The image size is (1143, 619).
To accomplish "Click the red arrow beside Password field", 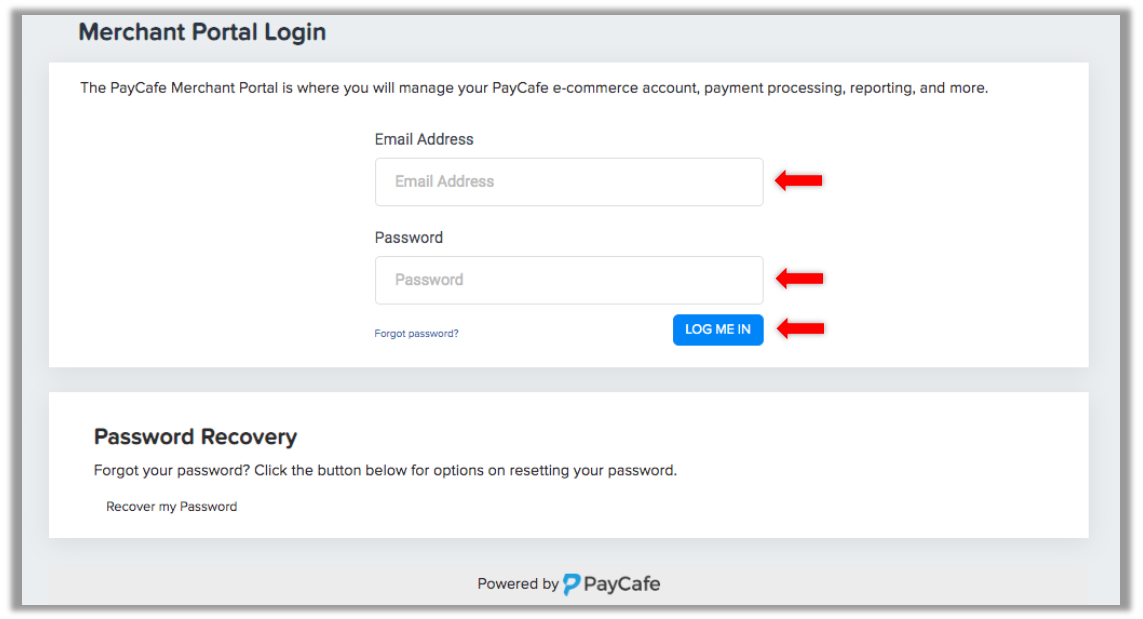I will [800, 279].
